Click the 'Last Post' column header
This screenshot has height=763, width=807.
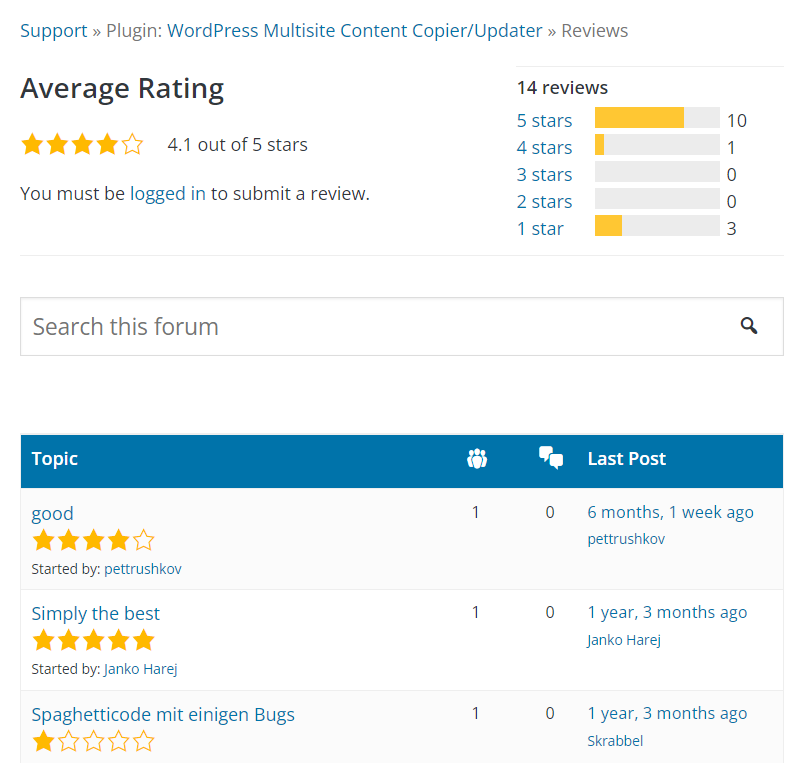[626, 458]
